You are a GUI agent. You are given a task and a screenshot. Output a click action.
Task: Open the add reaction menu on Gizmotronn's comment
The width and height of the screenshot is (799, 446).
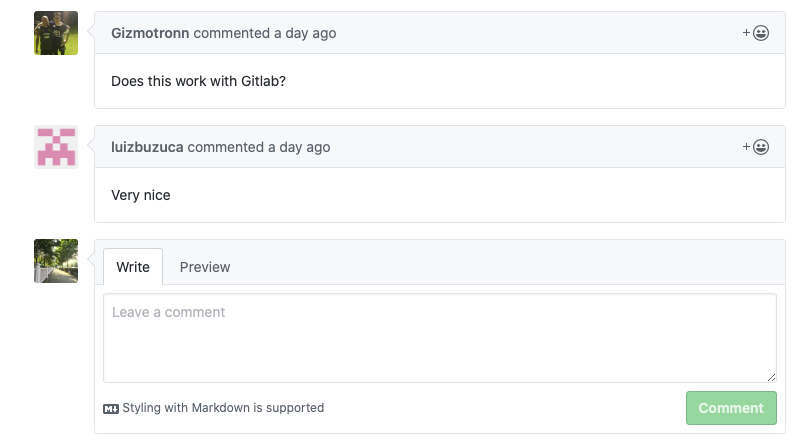[x=756, y=33]
